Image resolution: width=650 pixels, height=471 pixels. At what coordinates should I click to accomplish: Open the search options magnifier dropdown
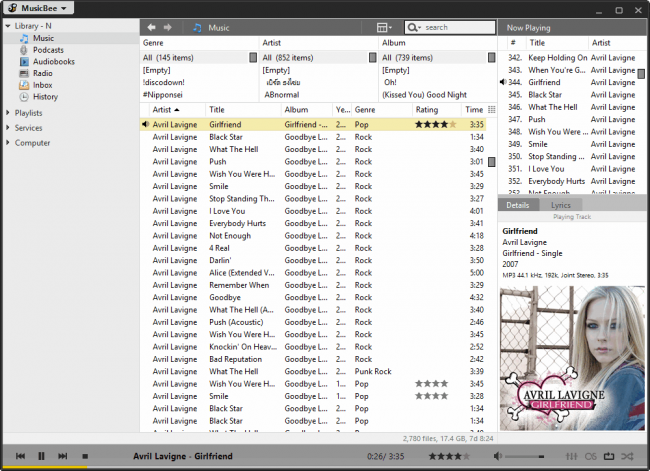coord(414,27)
